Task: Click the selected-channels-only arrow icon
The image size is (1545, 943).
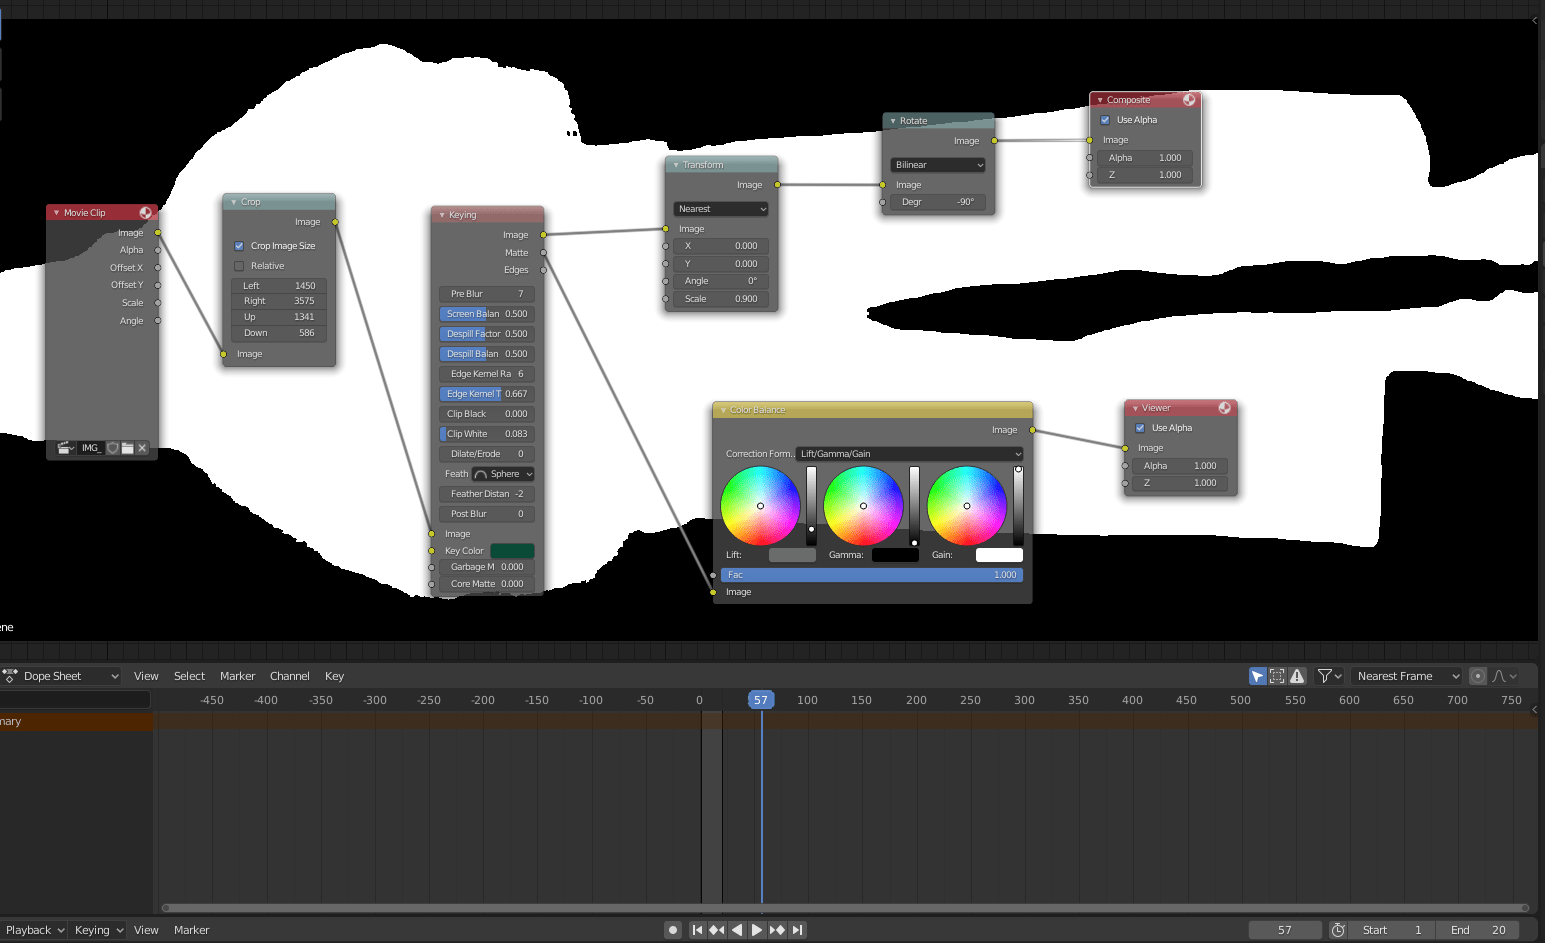Action: click(1256, 676)
